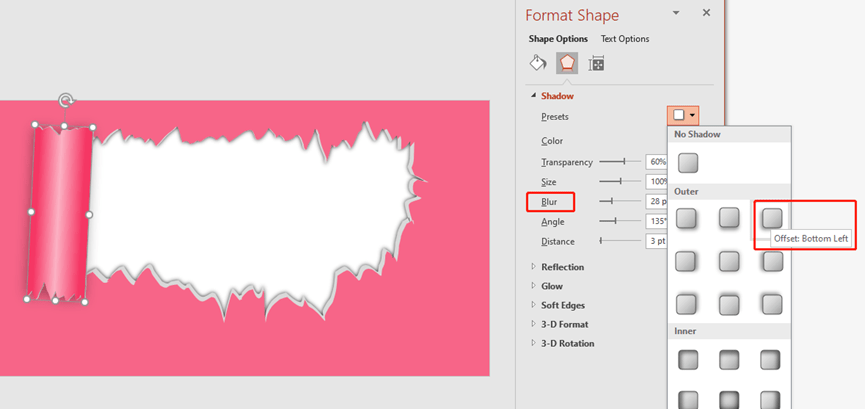The image size is (865, 409).
Task: Click the Distance value field showing 3 pt
Action: [x=656, y=241]
